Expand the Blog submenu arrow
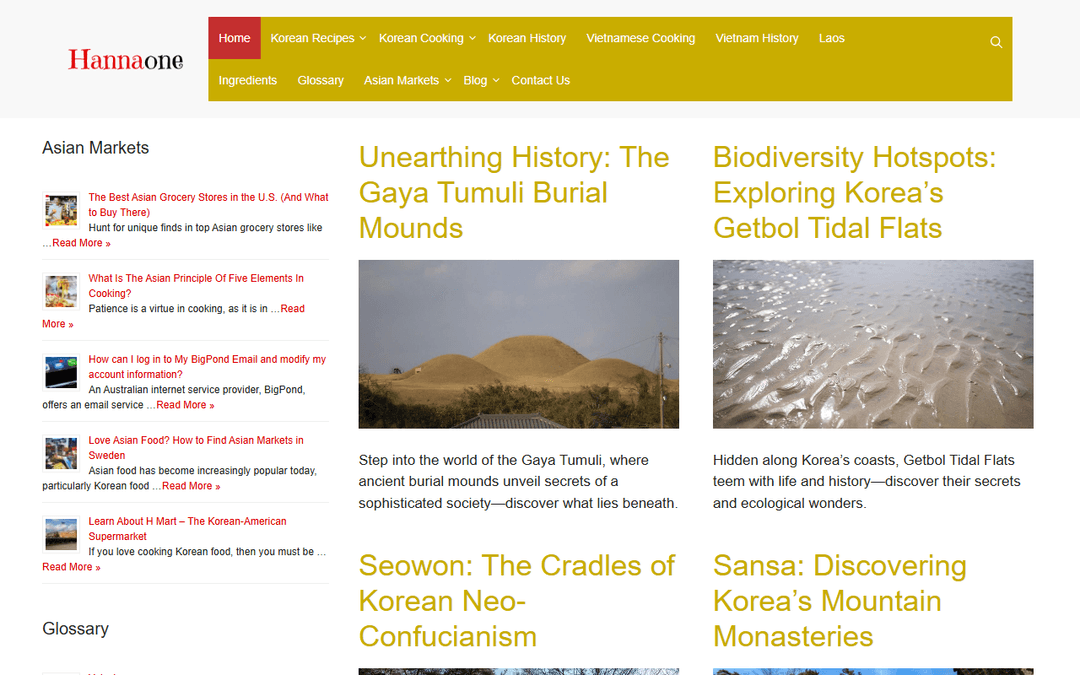This screenshot has height=675, width=1080. coord(496,81)
